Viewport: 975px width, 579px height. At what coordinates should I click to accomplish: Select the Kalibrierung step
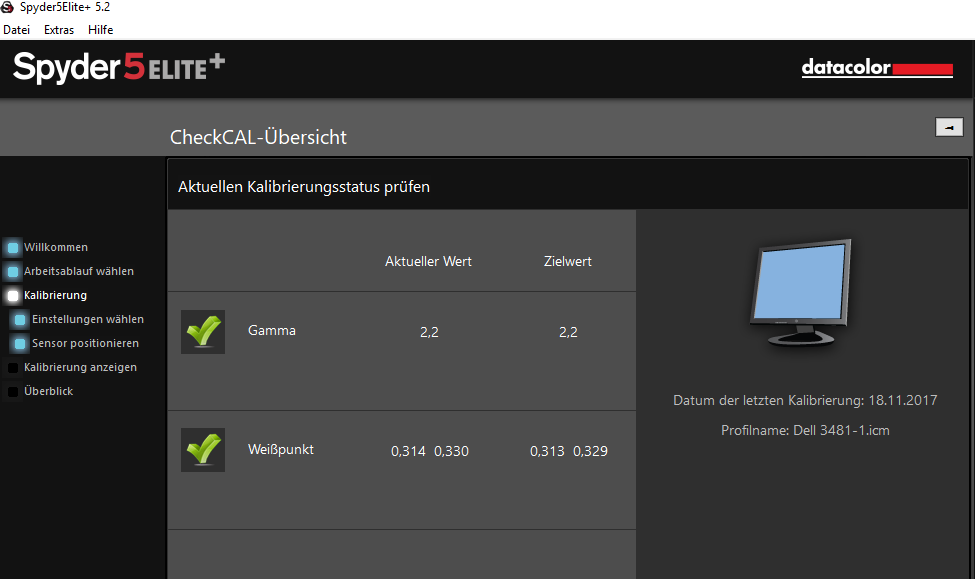pos(55,295)
